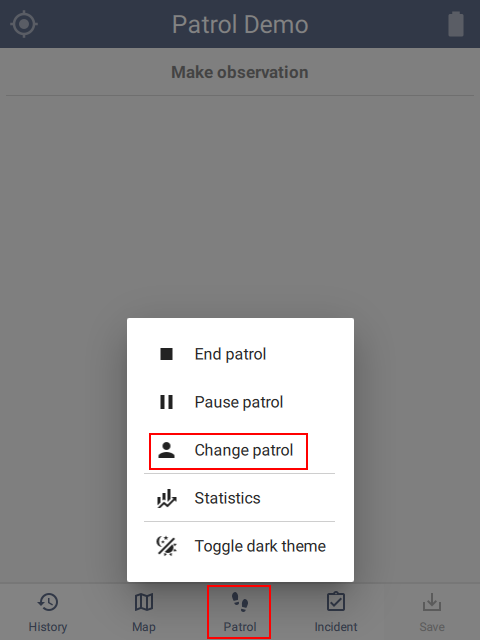Click the person icon beside Change patrol
This screenshot has width=480, height=640.
(167, 450)
